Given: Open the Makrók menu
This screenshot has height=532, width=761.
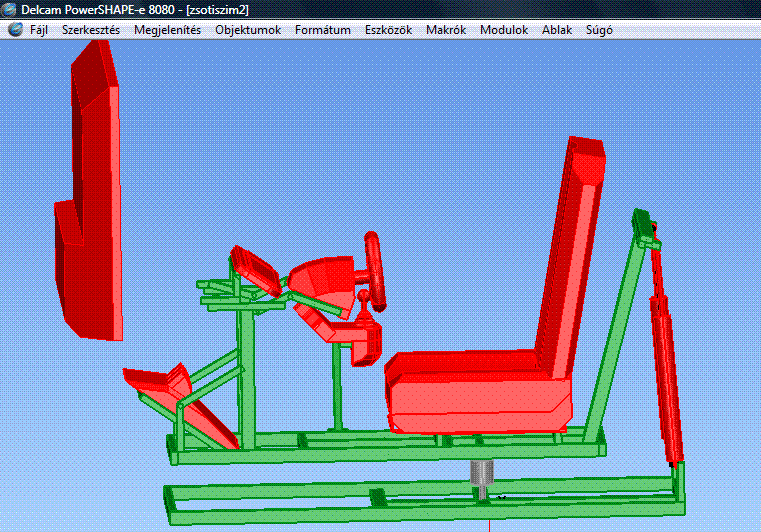Looking at the screenshot, I should pyautogui.click(x=446, y=30).
